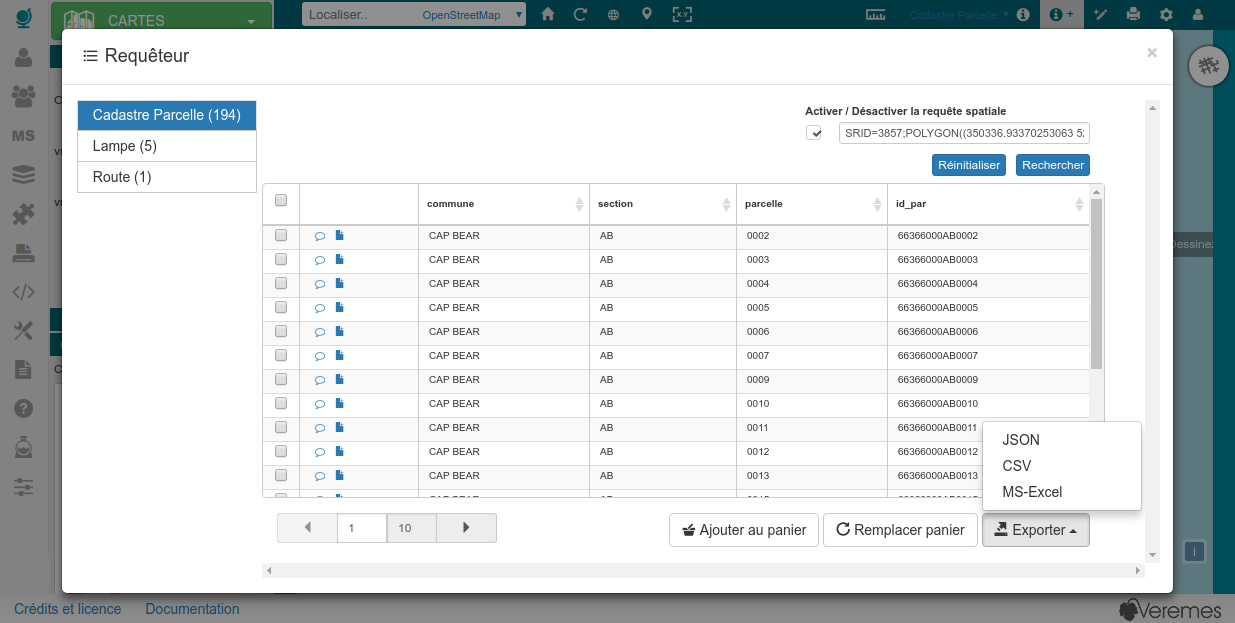The height and width of the screenshot is (623, 1235).
Task: Click the Rechercher button
Action: (x=1053, y=165)
